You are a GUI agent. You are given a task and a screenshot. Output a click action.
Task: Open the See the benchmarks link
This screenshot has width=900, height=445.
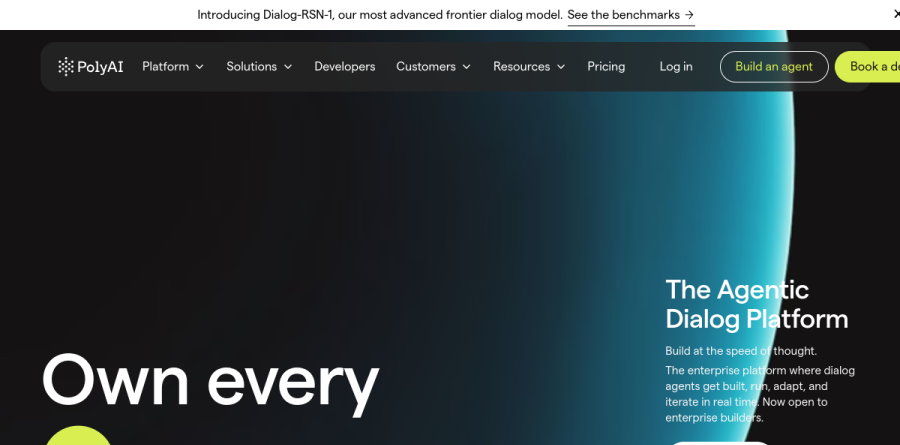click(631, 15)
